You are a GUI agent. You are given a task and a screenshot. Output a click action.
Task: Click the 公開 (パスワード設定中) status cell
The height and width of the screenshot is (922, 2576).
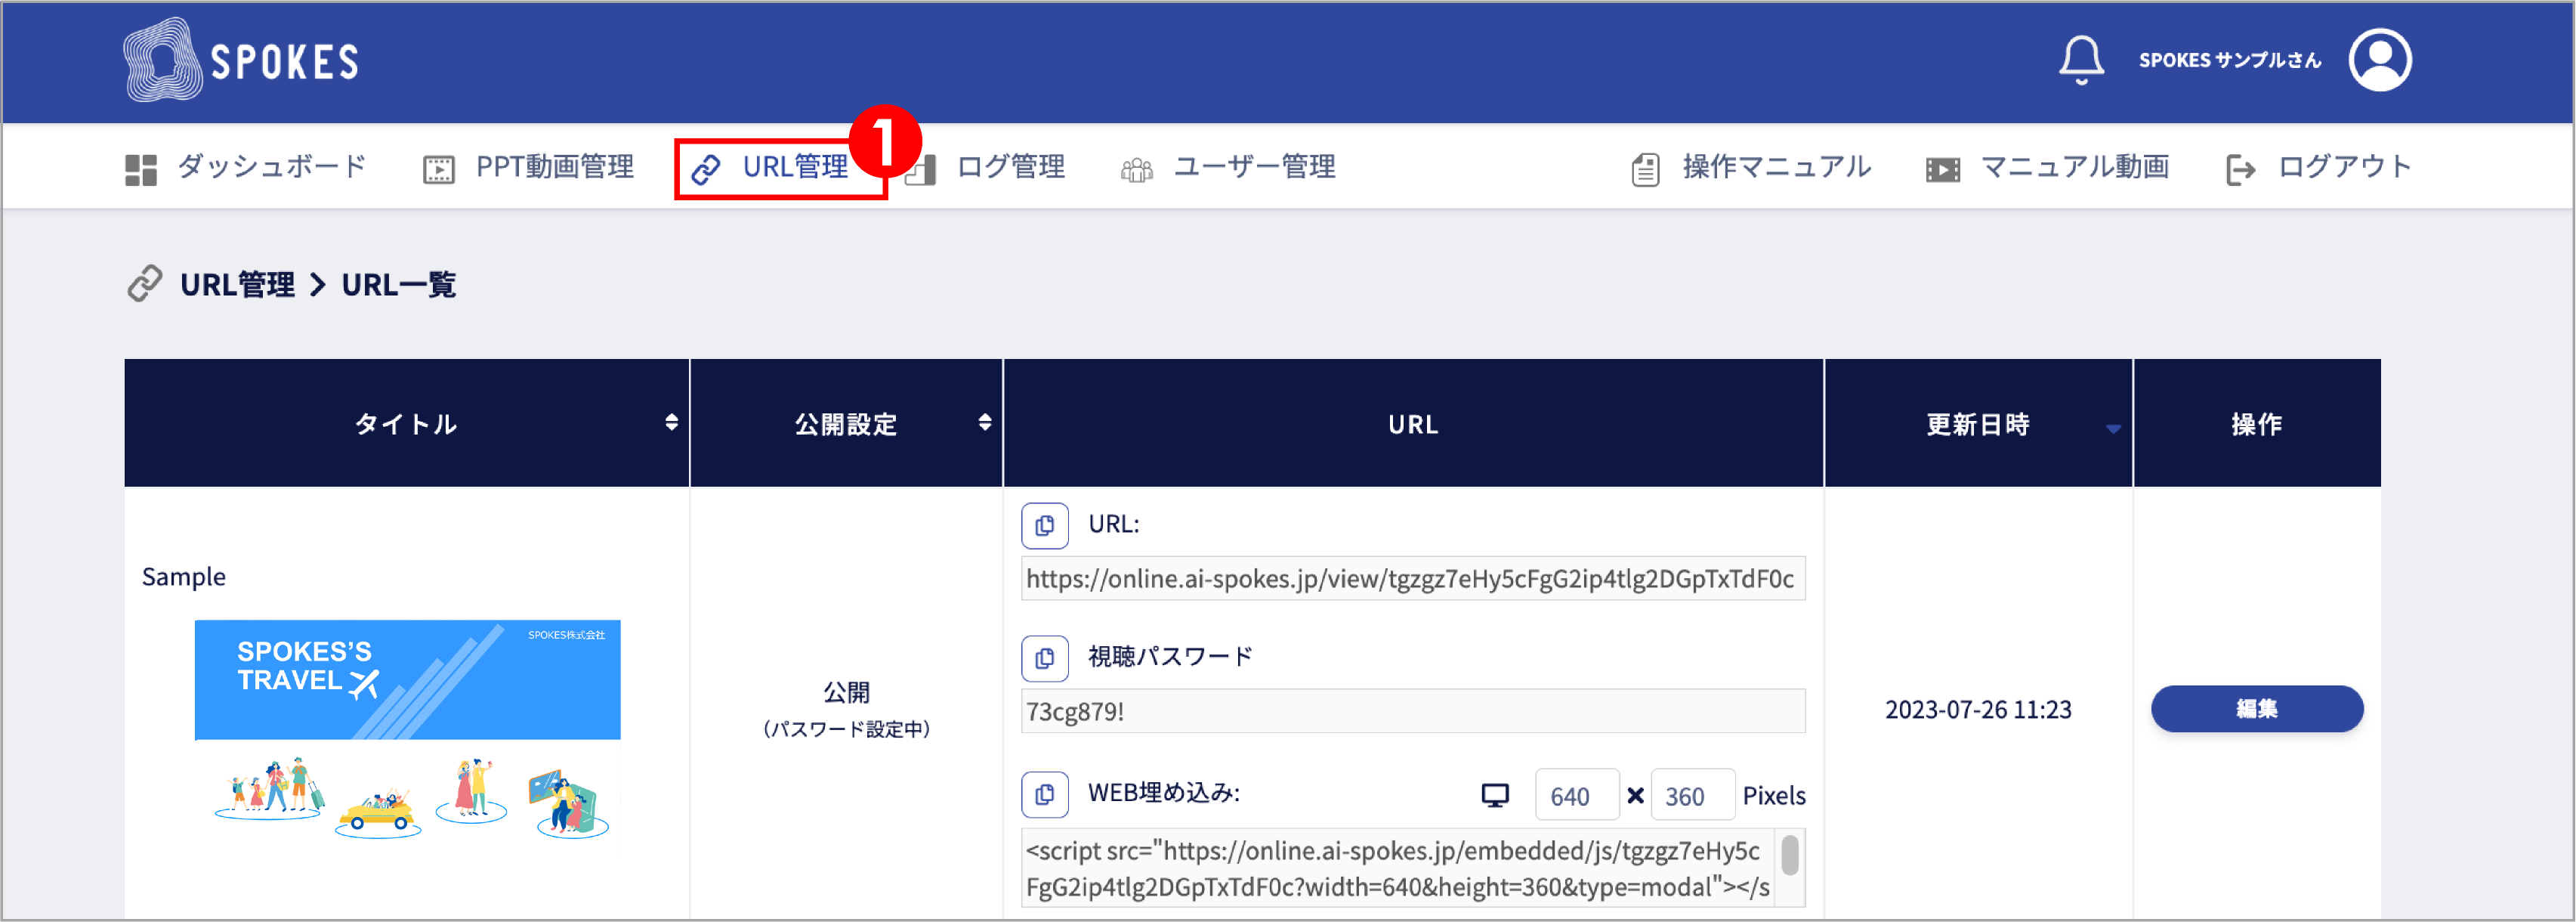(846, 709)
